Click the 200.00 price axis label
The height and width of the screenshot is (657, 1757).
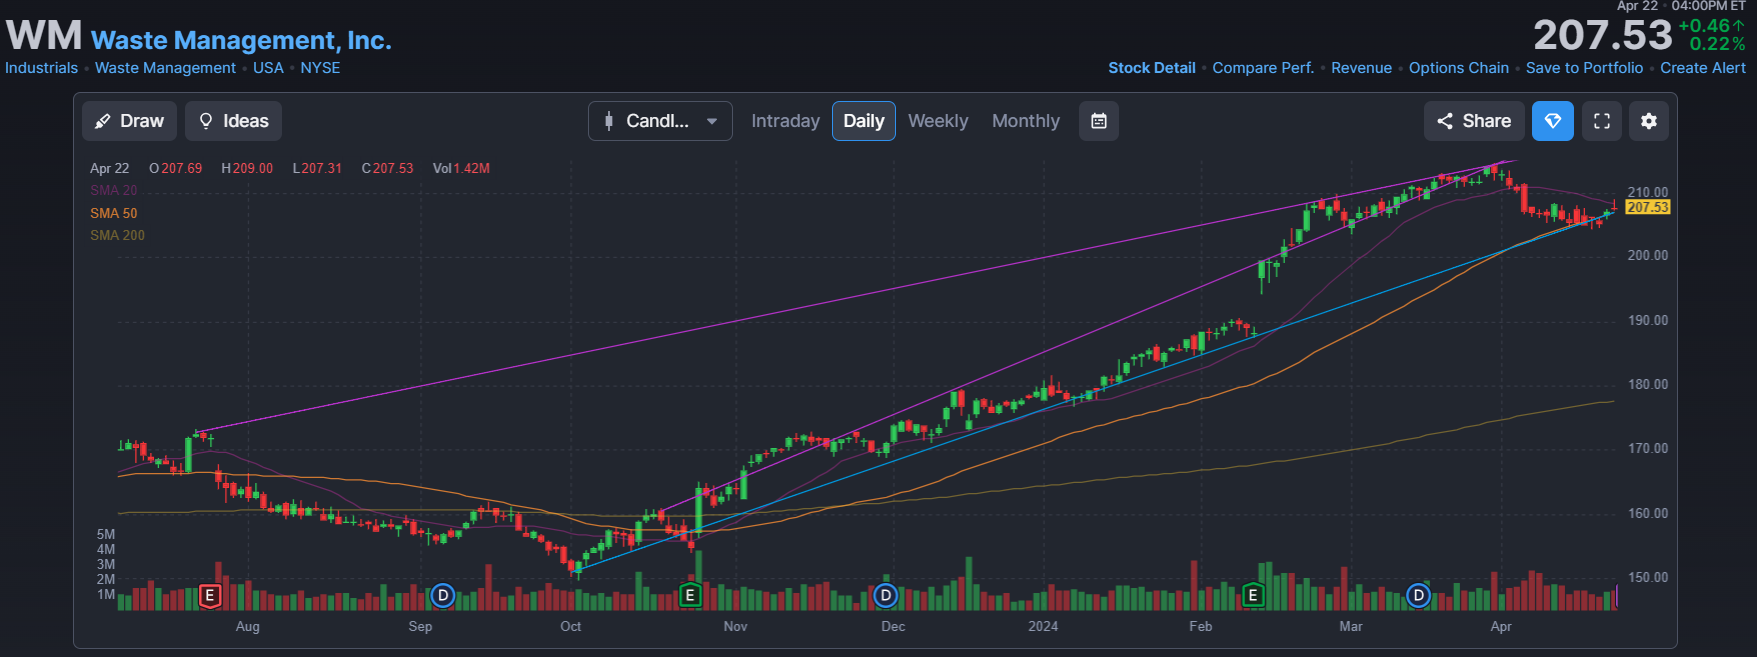[x=1647, y=256]
